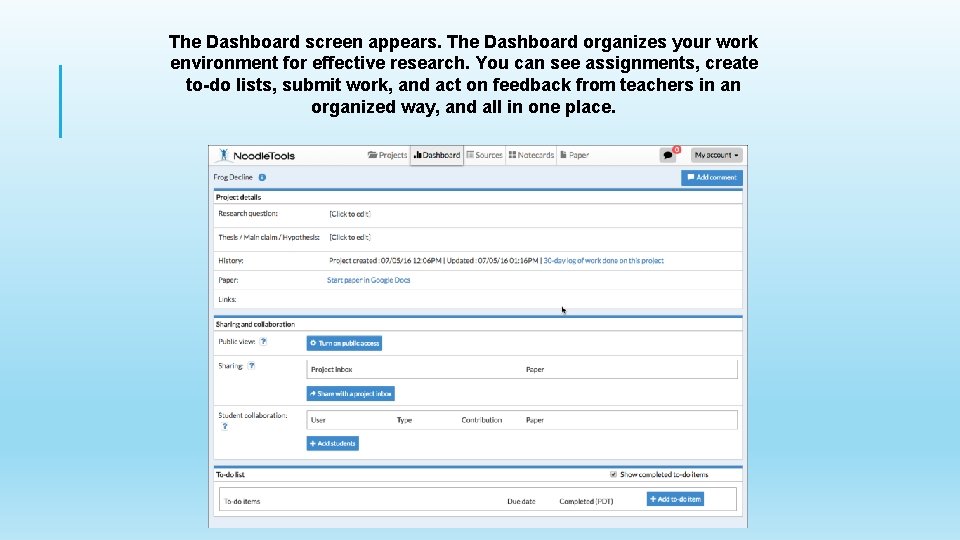Viewport: 960px width, 540px height.
Task: Click the NoodleTools logo
Action: pyautogui.click(x=257, y=156)
